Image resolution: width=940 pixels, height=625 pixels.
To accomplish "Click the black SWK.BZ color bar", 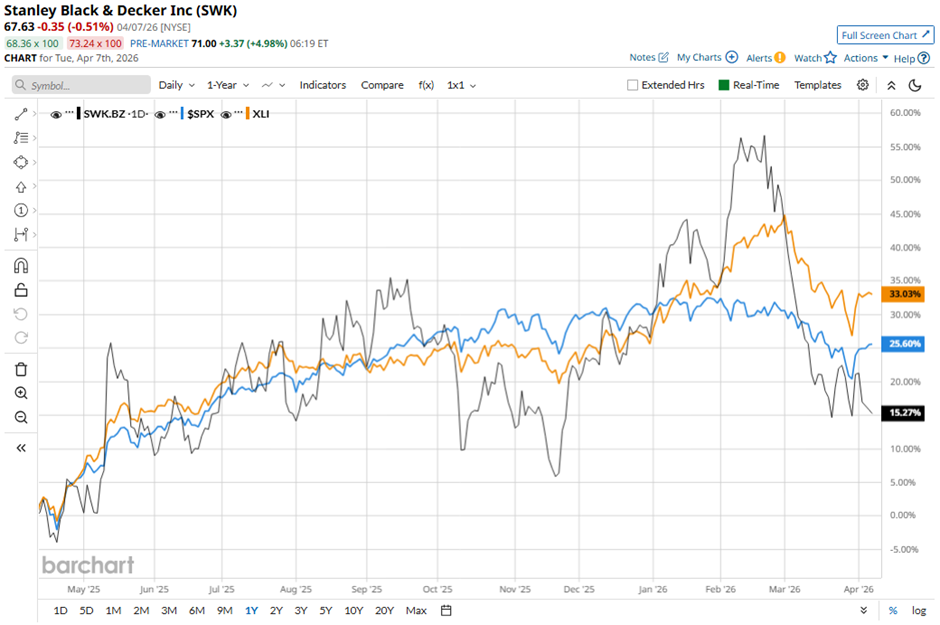I will pos(79,114).
